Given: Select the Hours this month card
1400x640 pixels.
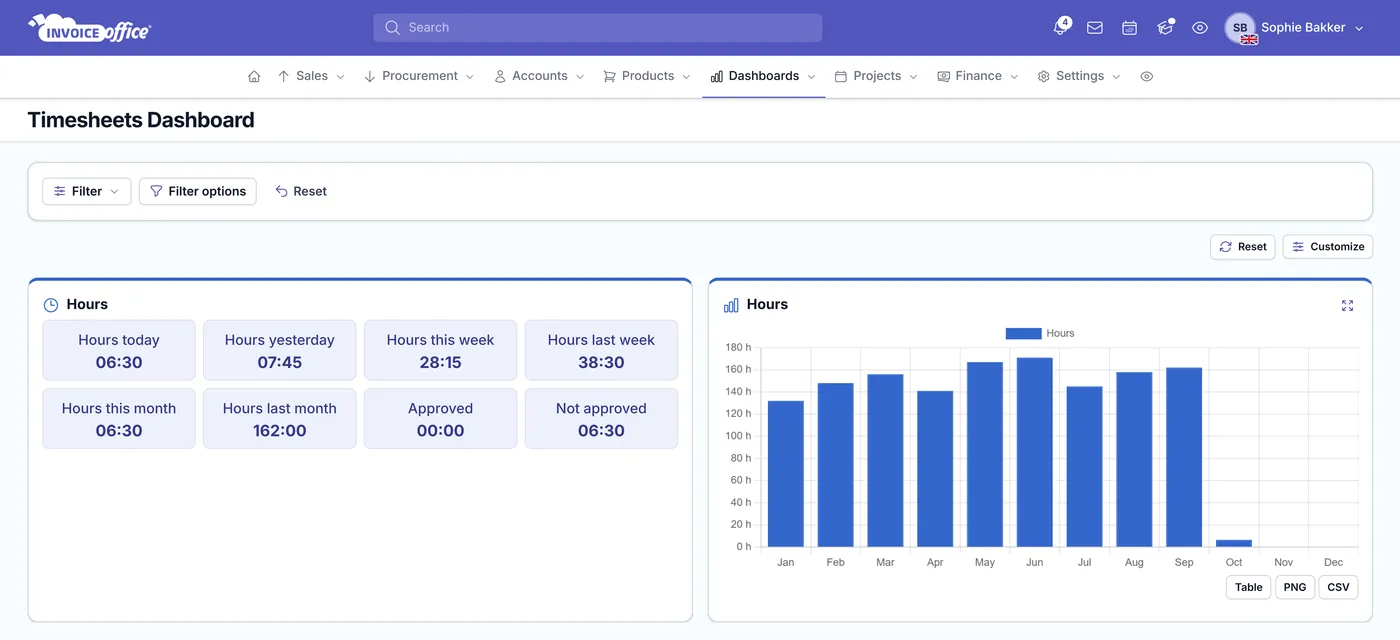Looking at the screenshot, I should pos(119,419).
